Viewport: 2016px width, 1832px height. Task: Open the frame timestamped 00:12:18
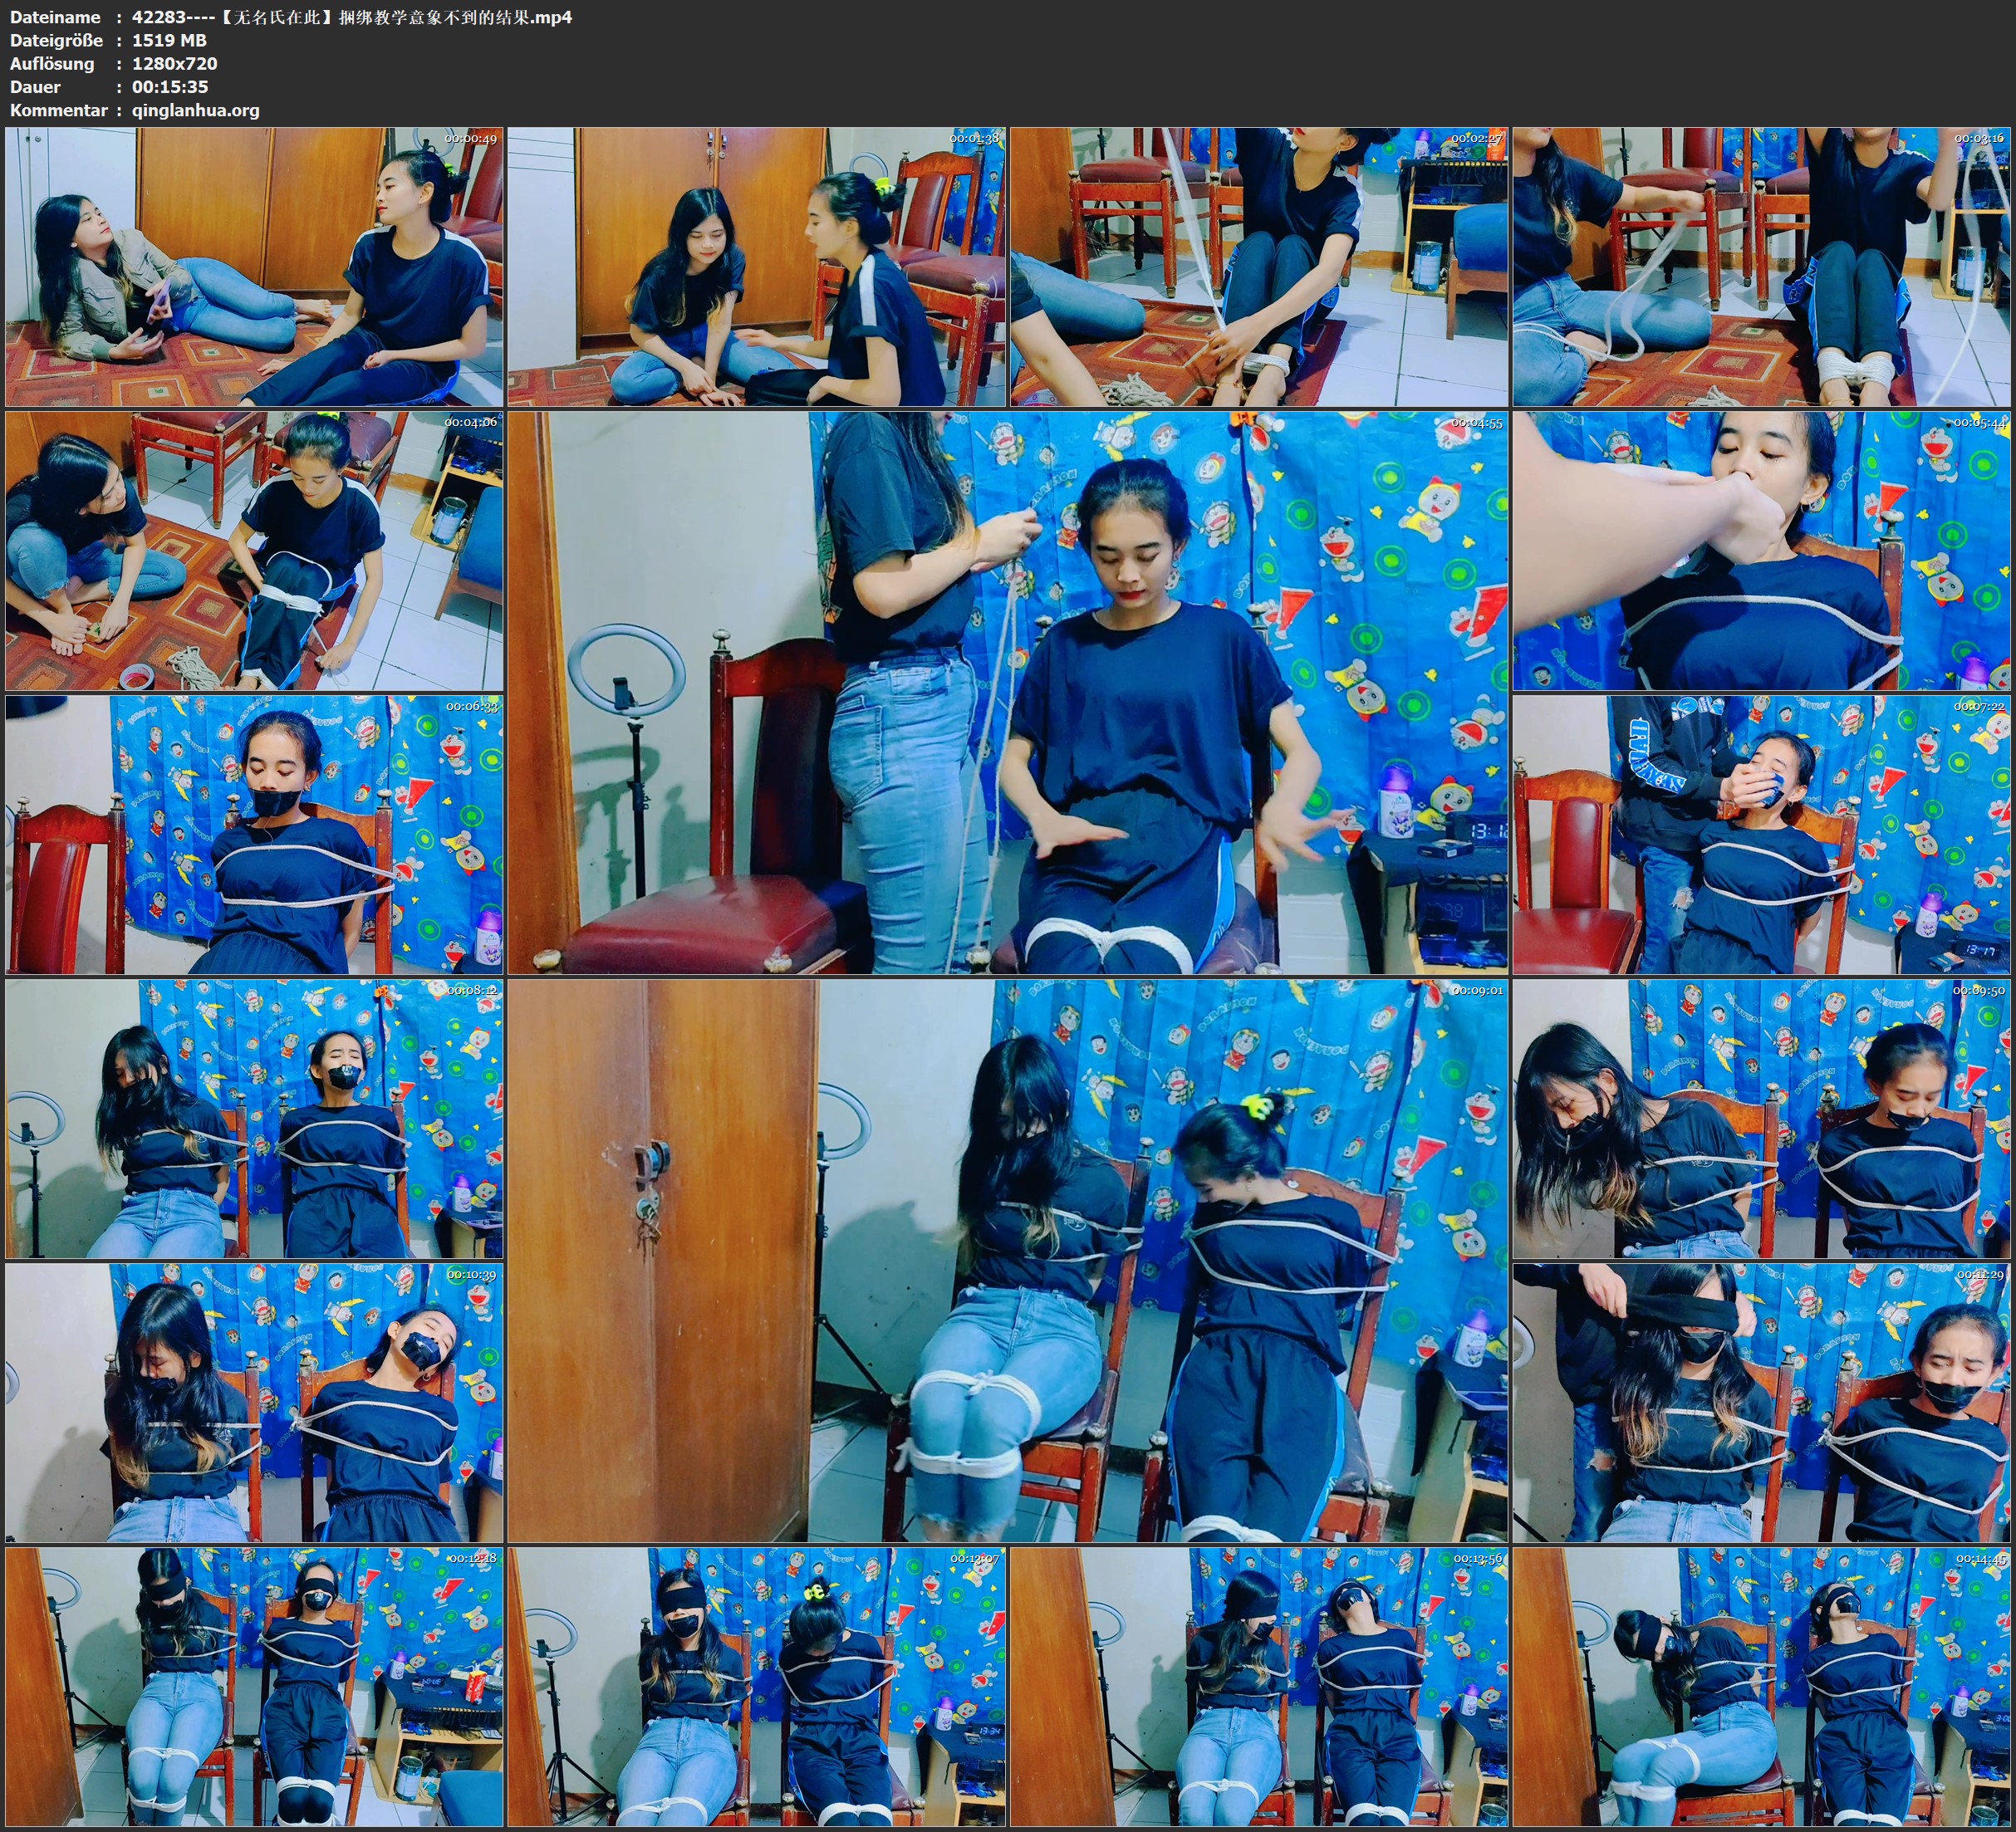point(254,1687)
